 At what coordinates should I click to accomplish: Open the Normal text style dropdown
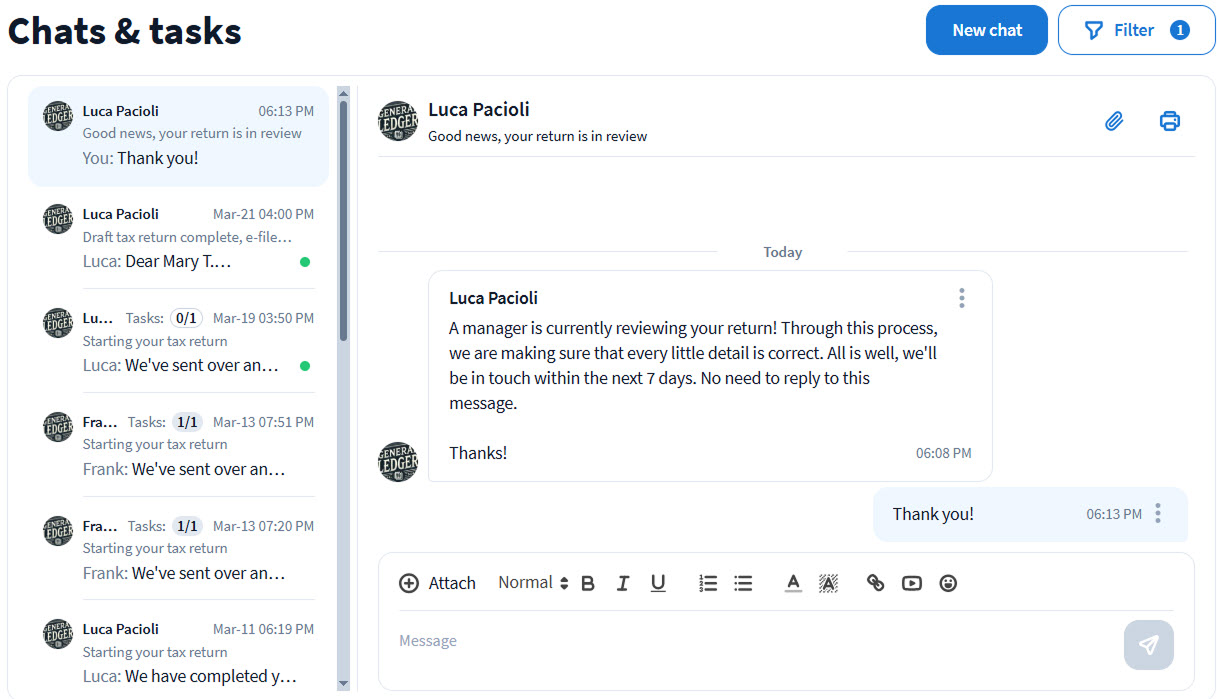[x=532, y=583]
